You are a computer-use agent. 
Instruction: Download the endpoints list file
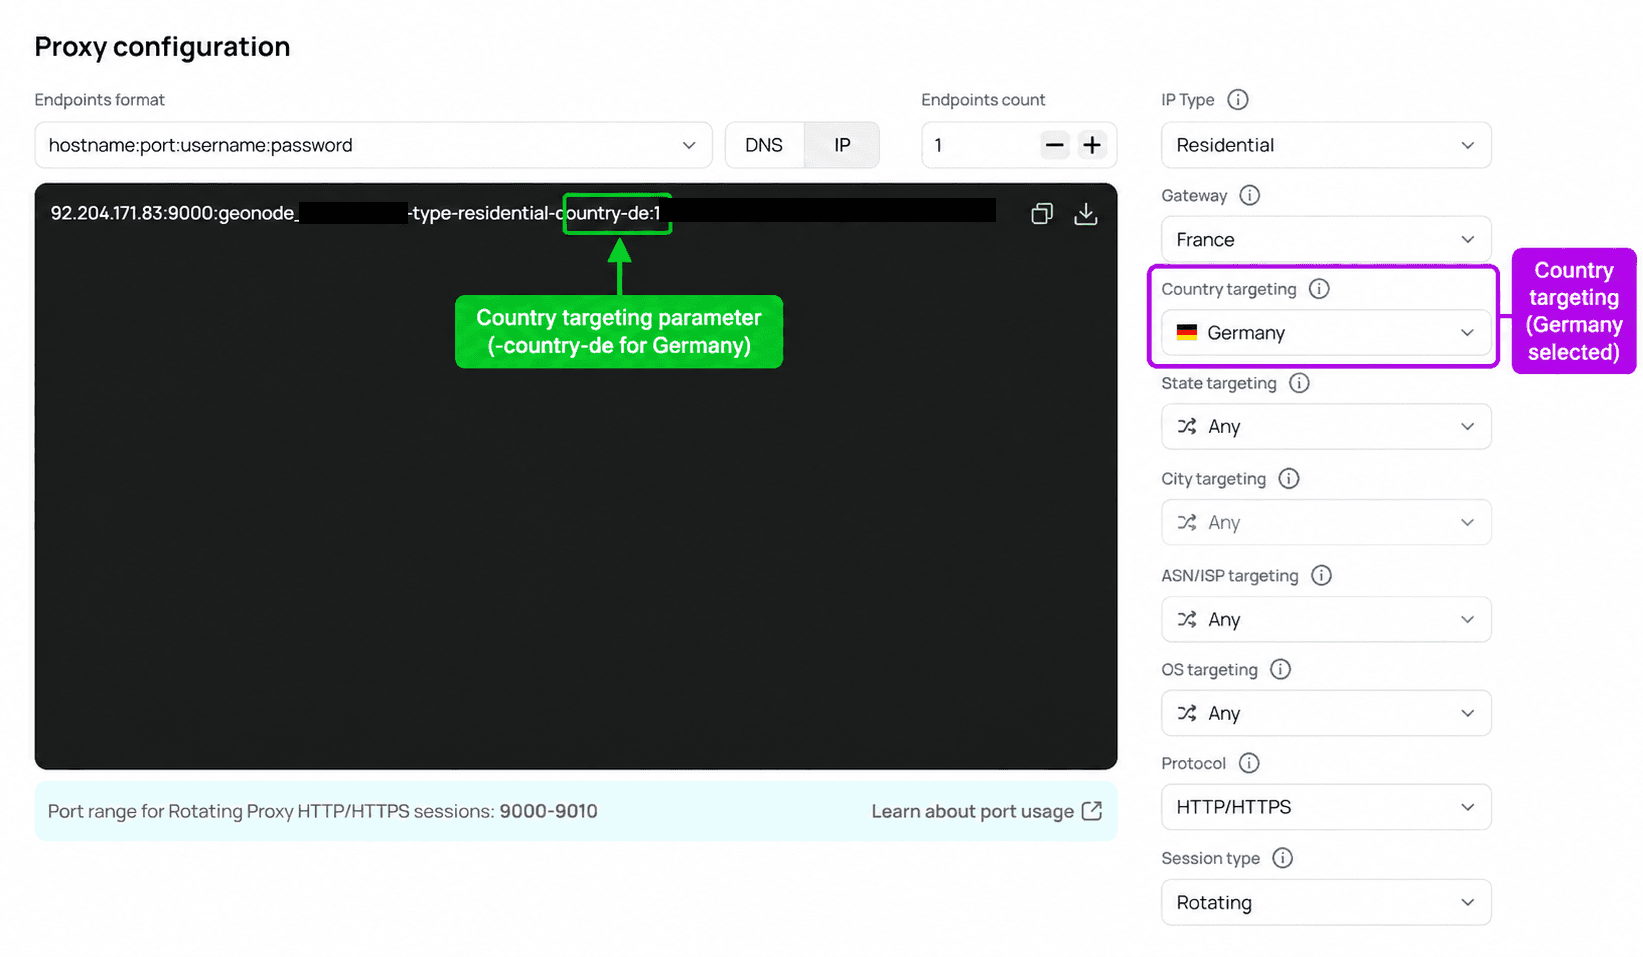tap(1085, 214)
